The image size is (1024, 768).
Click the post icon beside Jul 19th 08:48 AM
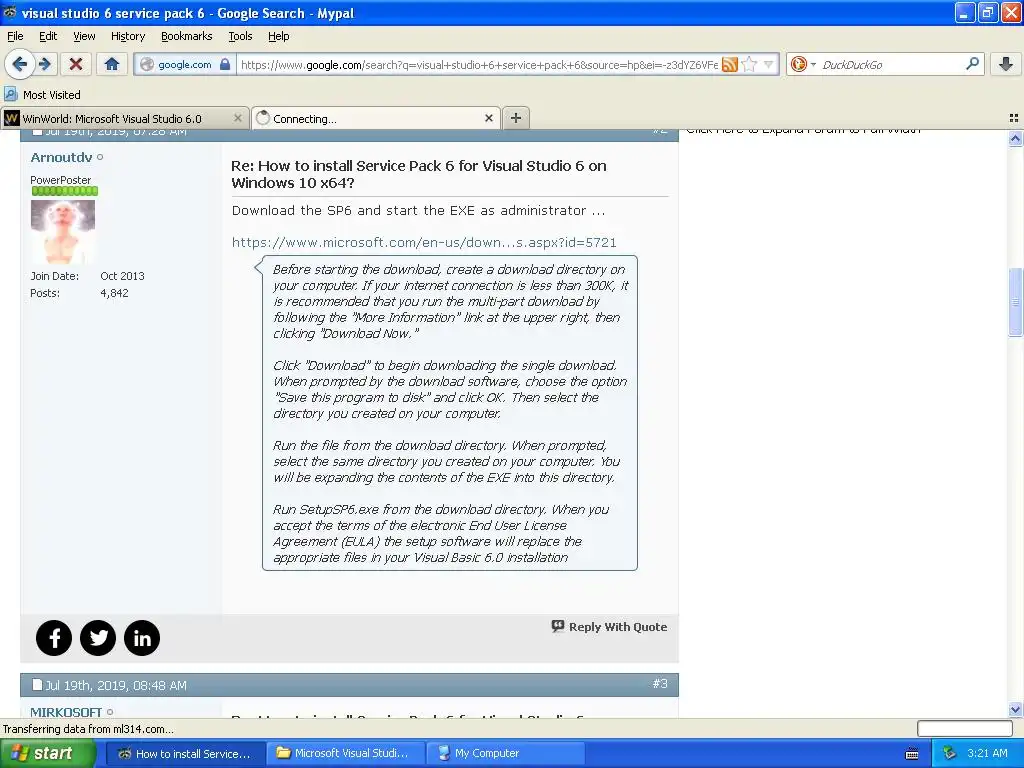coord(37,685)
